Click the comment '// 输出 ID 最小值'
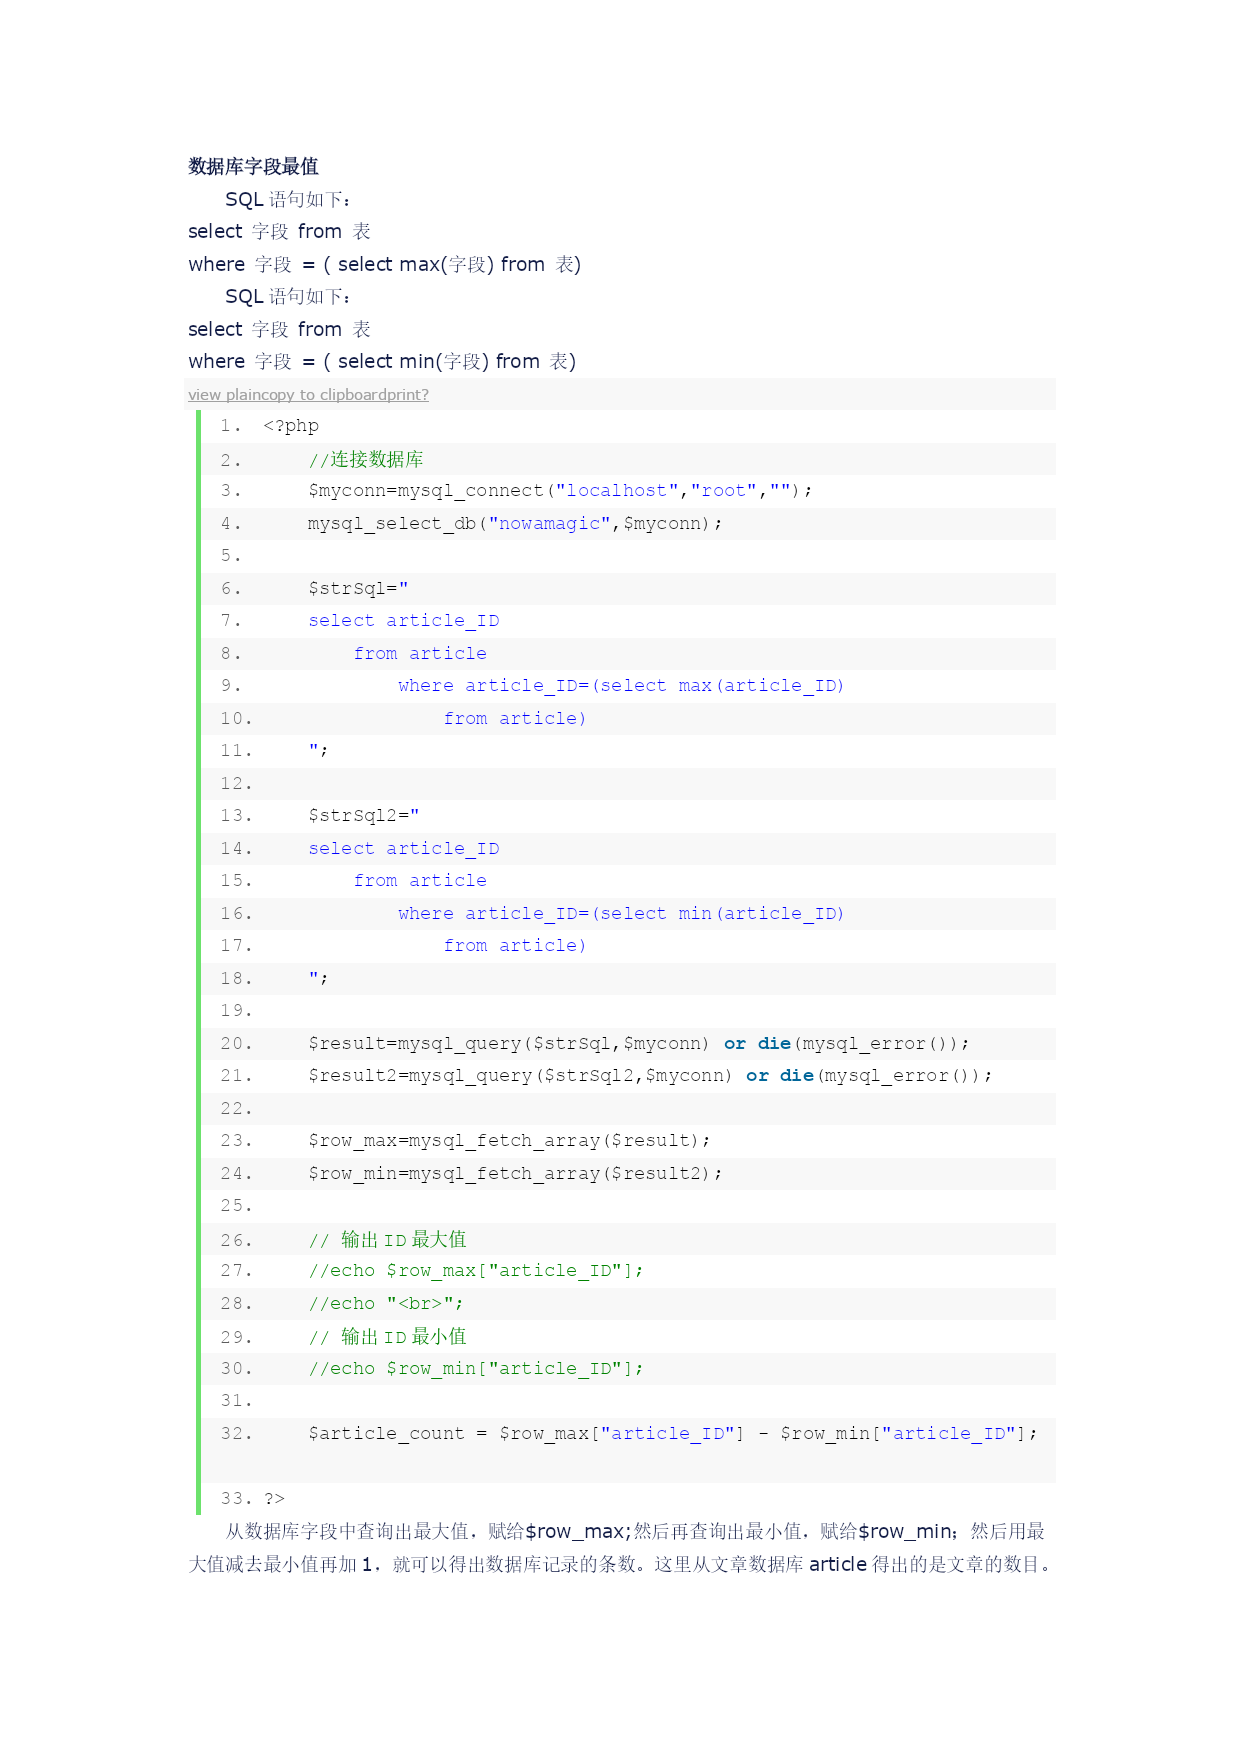 (387, 1337)
